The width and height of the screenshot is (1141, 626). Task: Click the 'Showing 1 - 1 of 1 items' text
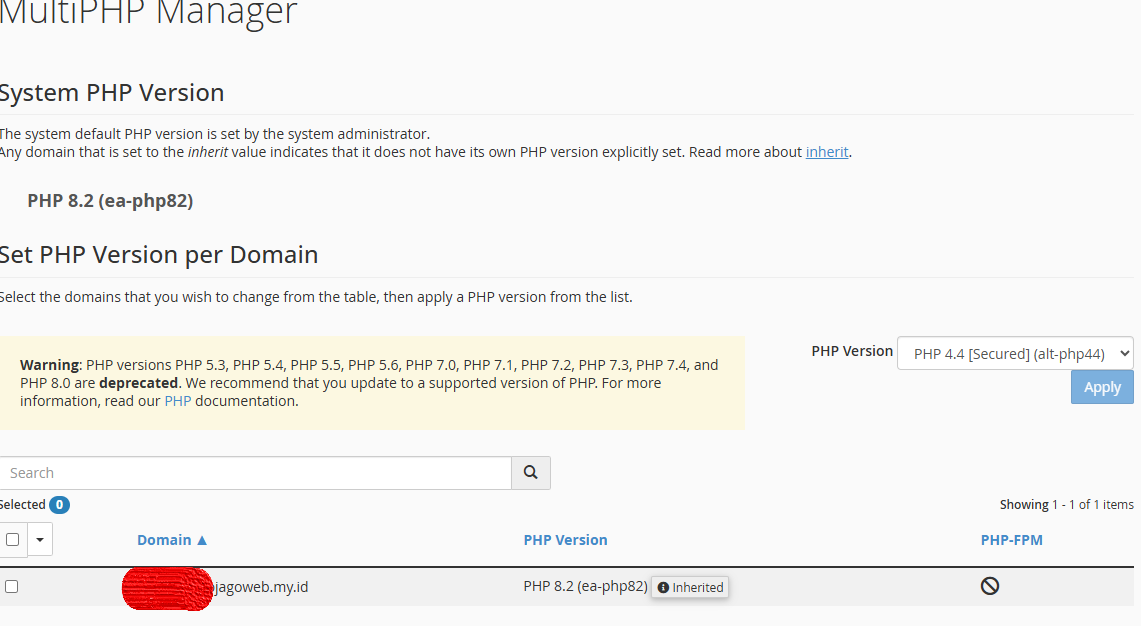(1066, 505)
